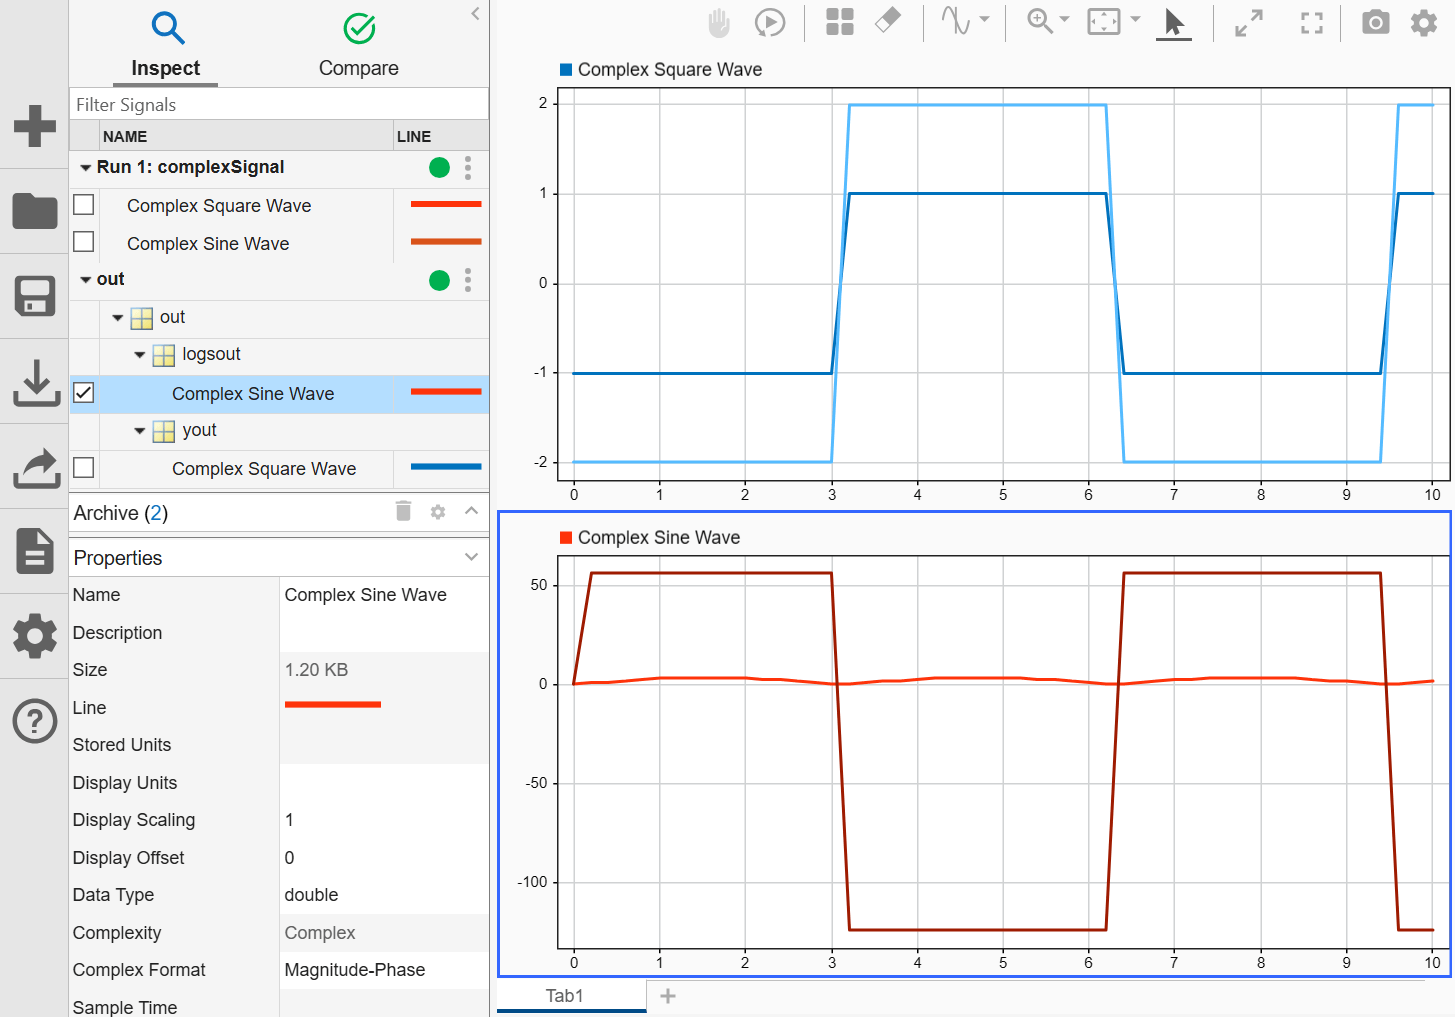This screenshot has width=1455, height=1017.
Task: Collapse the nested 'out' tree node
Action: [118, 318]
